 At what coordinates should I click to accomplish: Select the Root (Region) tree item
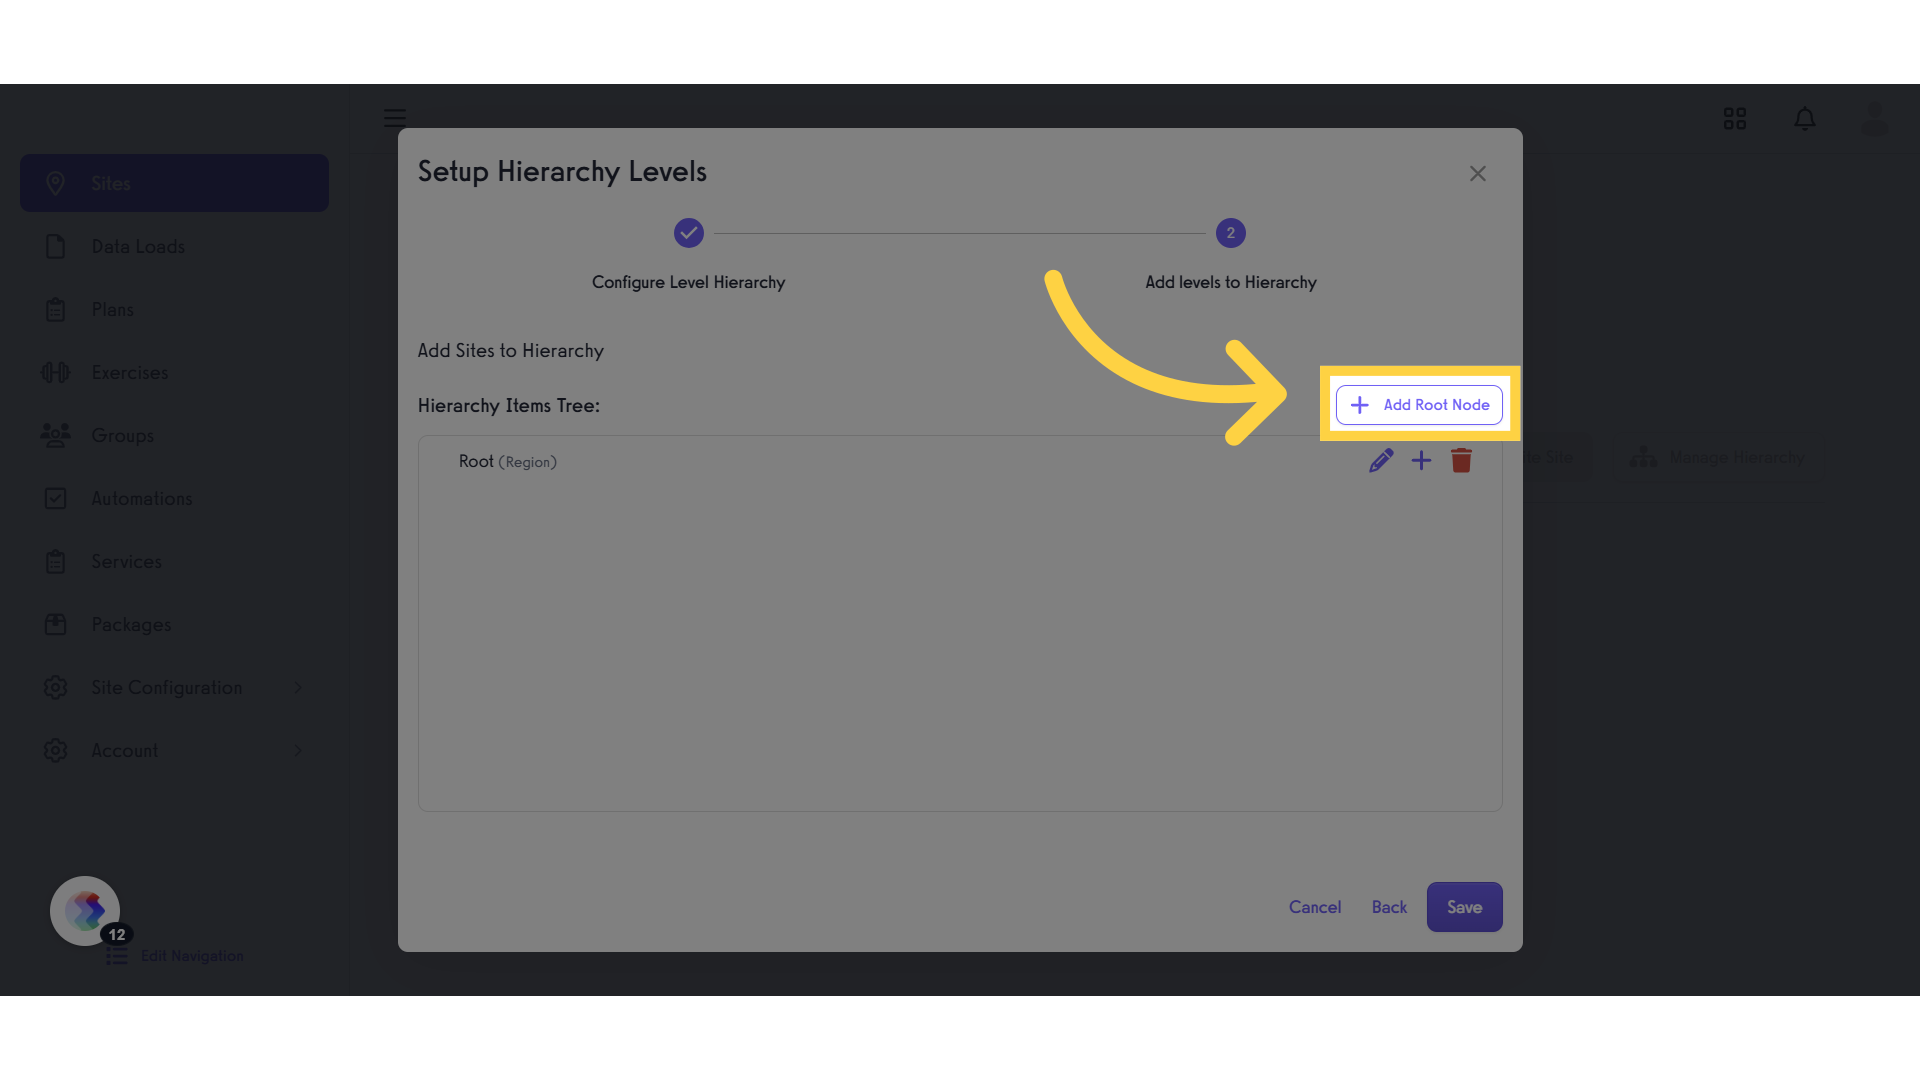coord(507,461)
